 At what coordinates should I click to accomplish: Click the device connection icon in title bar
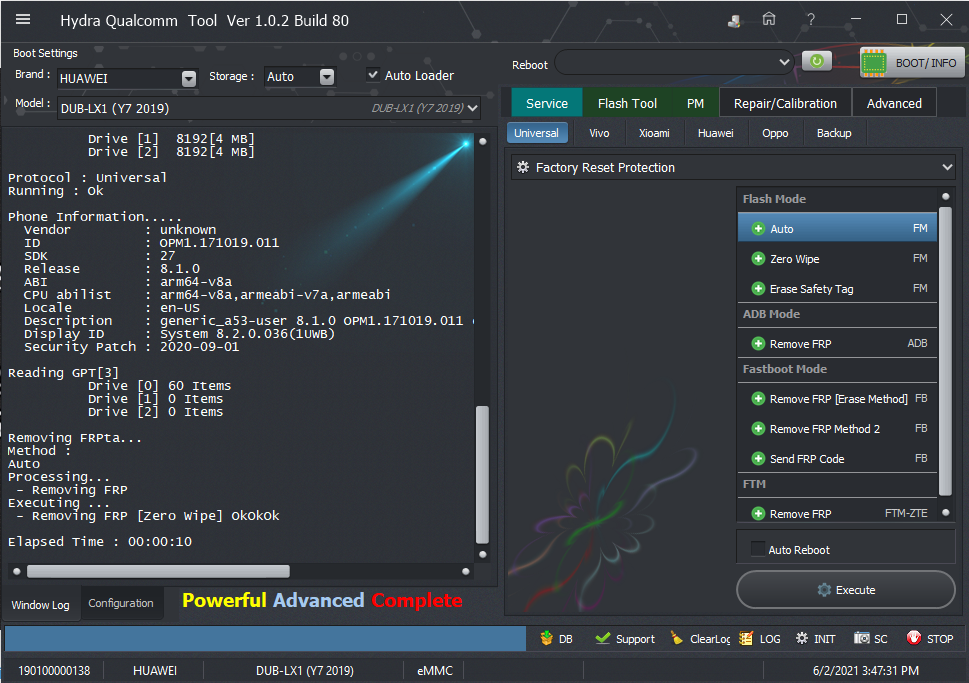(734, 21)
